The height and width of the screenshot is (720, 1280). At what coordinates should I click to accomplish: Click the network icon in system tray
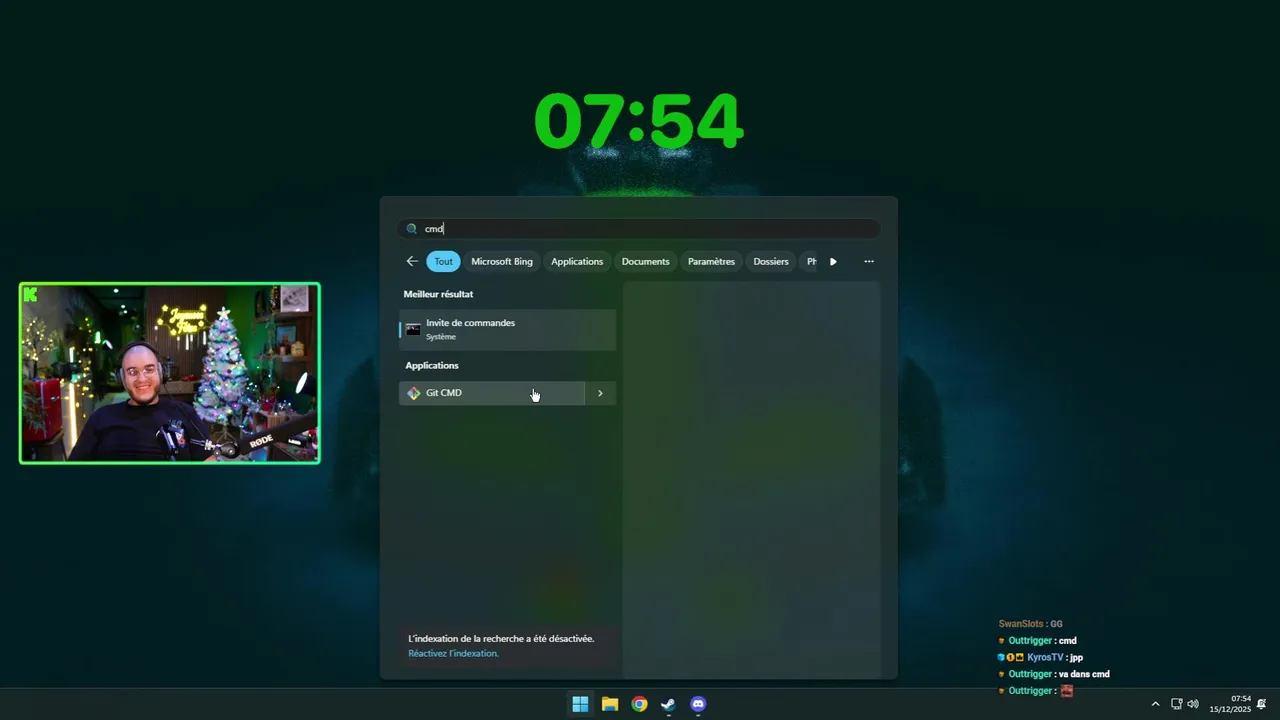click(x=1177, y=704)
